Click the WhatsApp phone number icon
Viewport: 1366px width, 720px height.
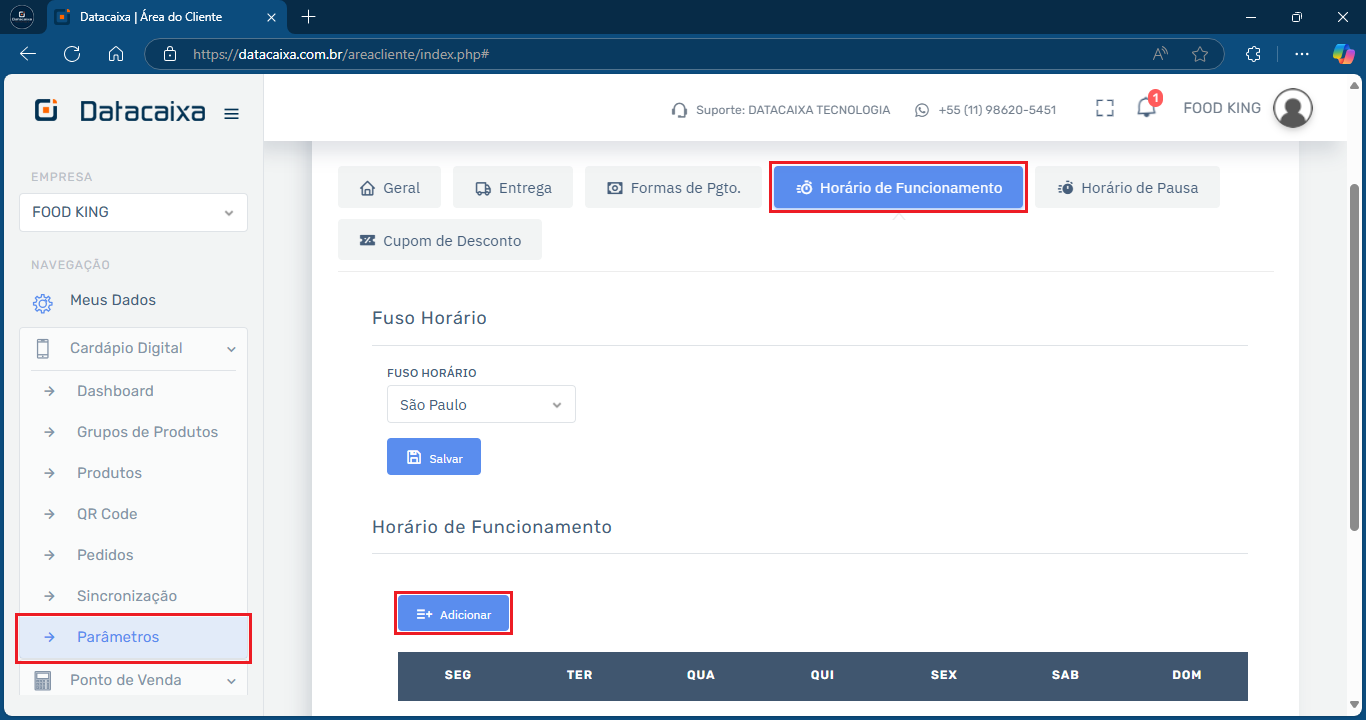(922, 110)
